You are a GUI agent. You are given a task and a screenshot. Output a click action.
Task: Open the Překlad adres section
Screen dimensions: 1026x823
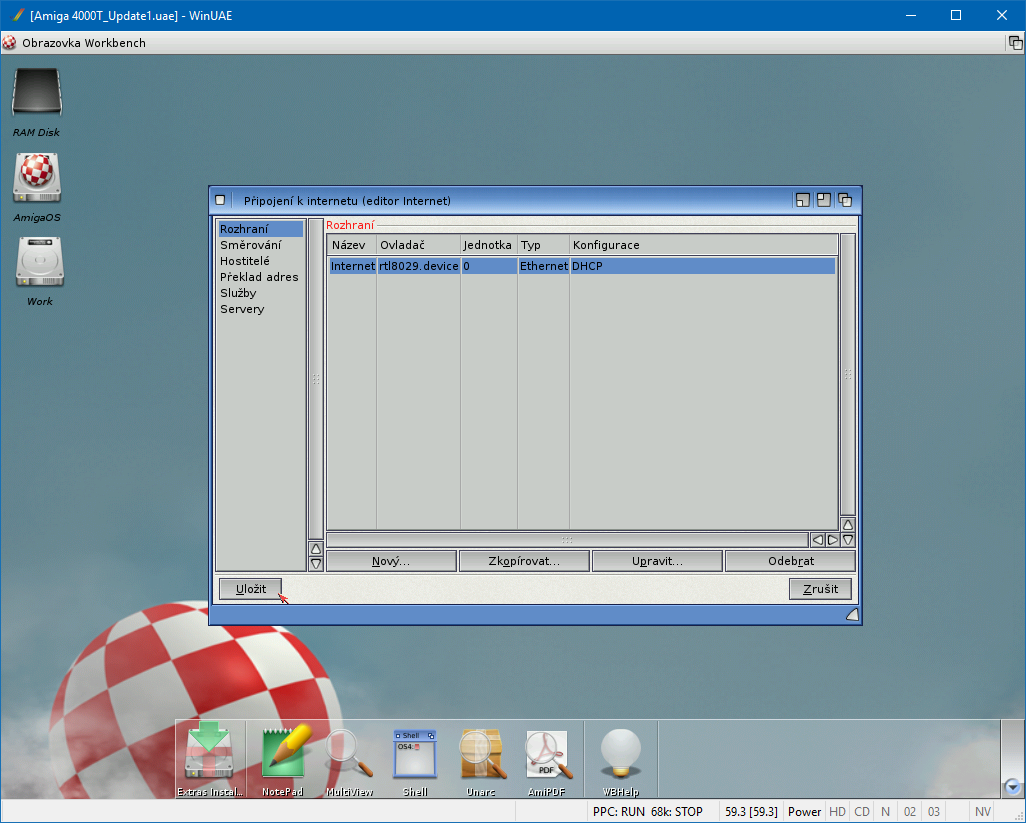pos(259,277)
